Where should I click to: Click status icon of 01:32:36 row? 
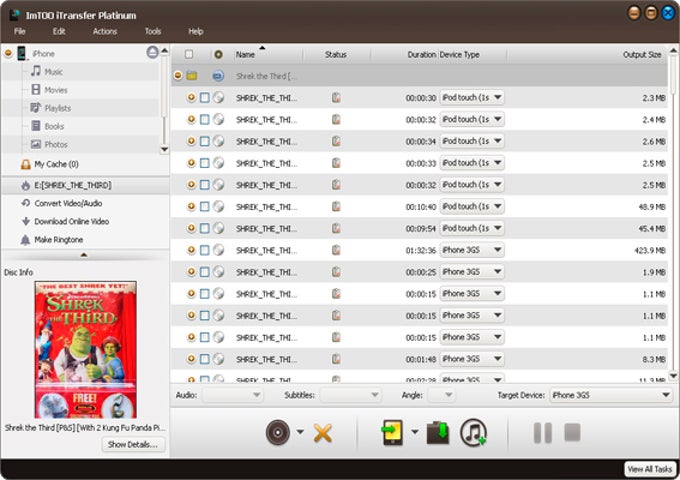pyautogui.click(x=336, y=250)
